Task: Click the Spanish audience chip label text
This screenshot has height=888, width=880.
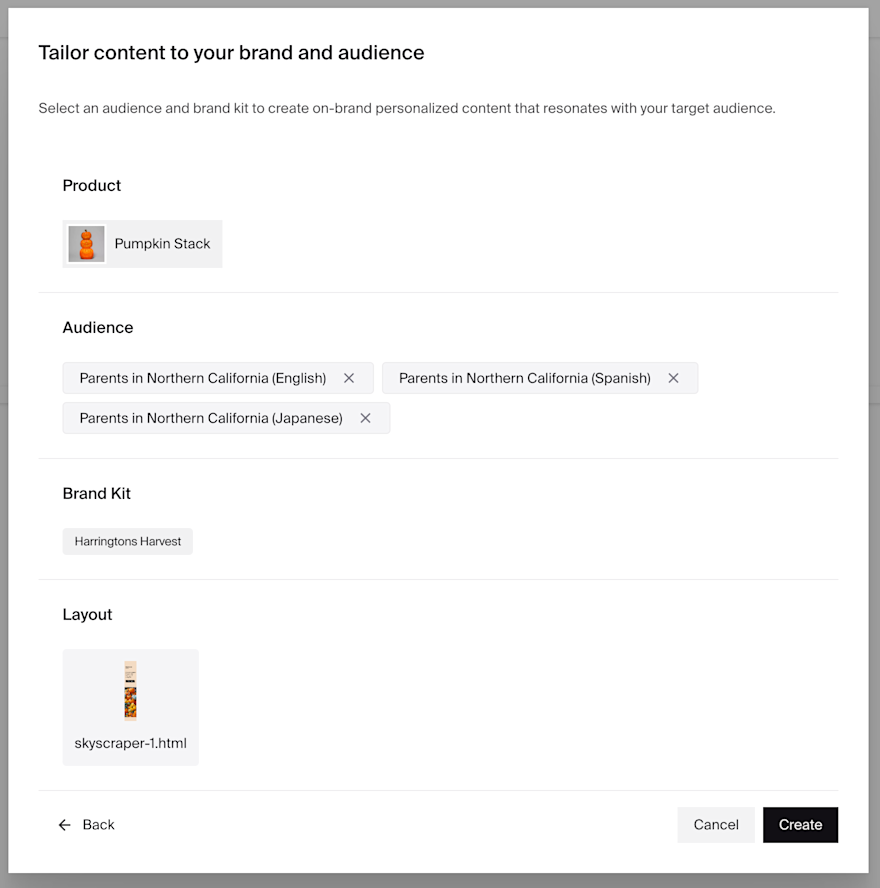Action: pyautogui.click(x=524, y=378)
